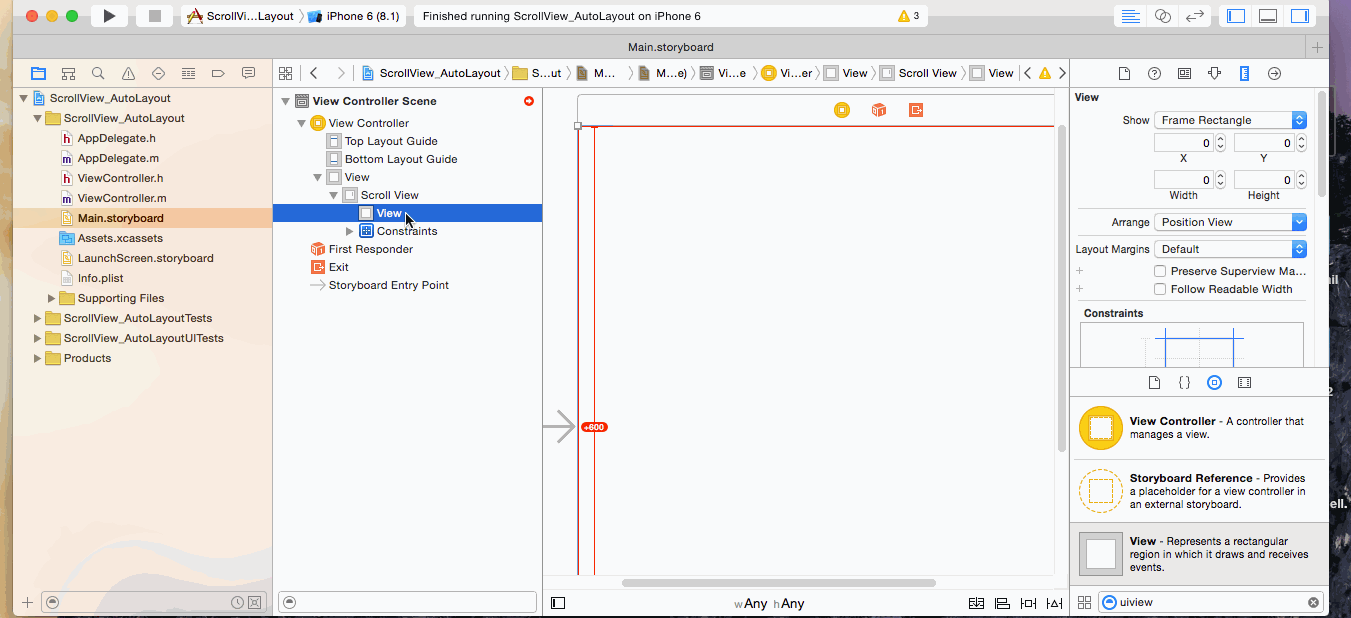Click the red layout issue indicator in outline

click(x=529, y=101)
